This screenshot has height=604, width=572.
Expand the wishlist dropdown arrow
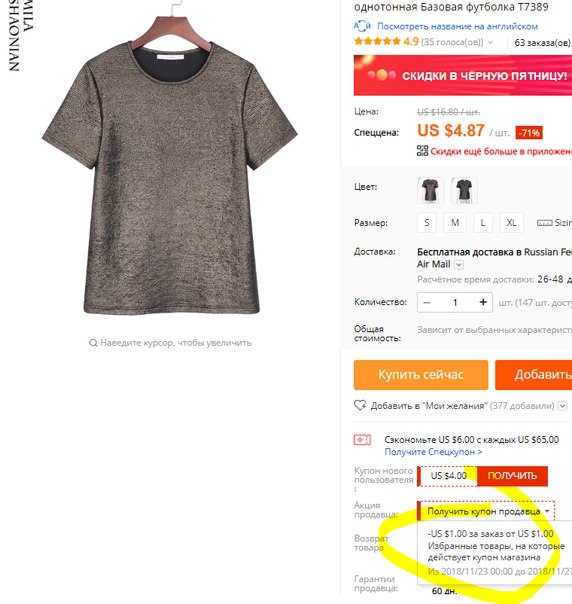click(562, 406)
